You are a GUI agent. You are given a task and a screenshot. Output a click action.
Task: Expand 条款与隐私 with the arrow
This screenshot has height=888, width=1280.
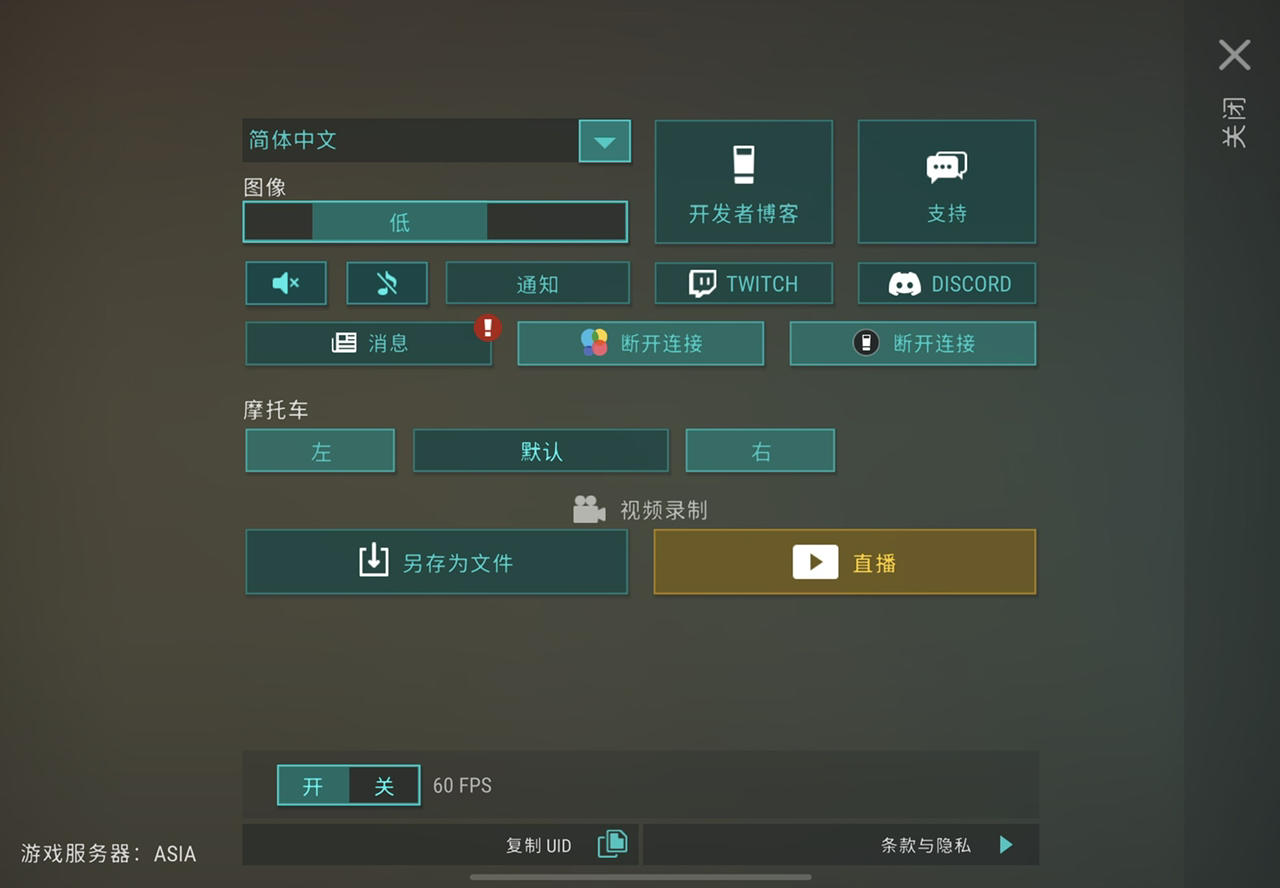click(1006, 845)
